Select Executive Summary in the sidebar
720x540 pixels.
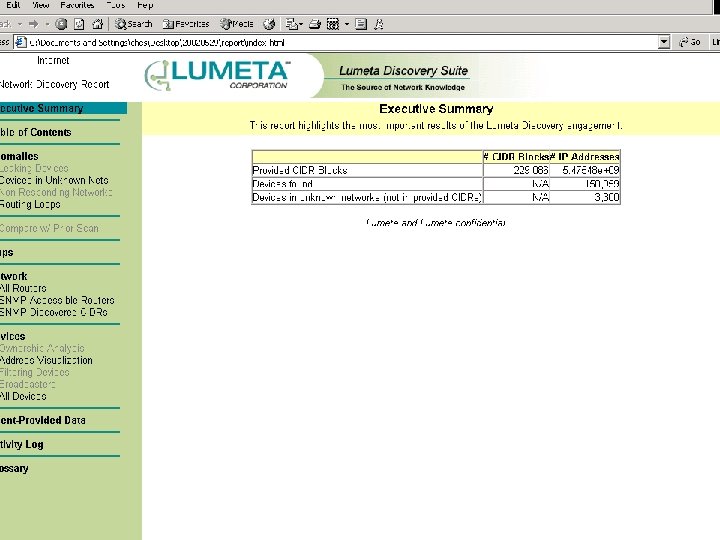(x=63, y=108)
